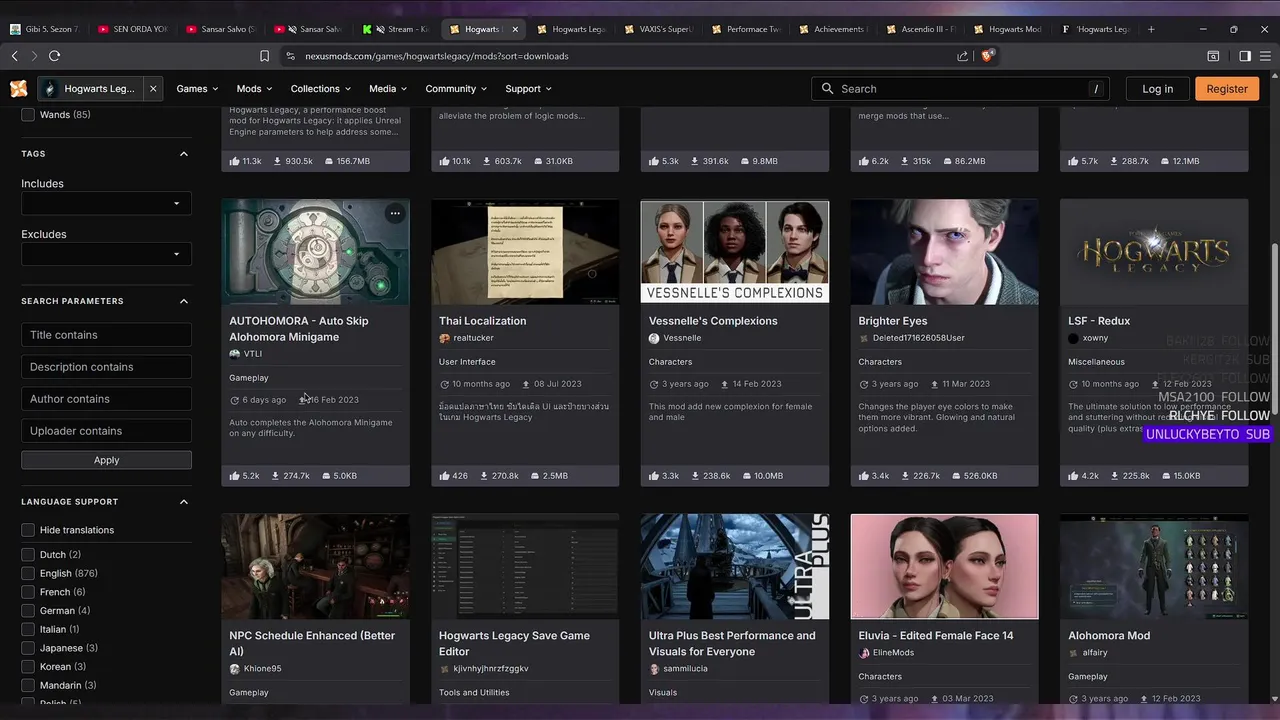This screenshot has height=720, width=1280.
Task: Reload the page with refresh icon
Action: click(x=55, y=56)
